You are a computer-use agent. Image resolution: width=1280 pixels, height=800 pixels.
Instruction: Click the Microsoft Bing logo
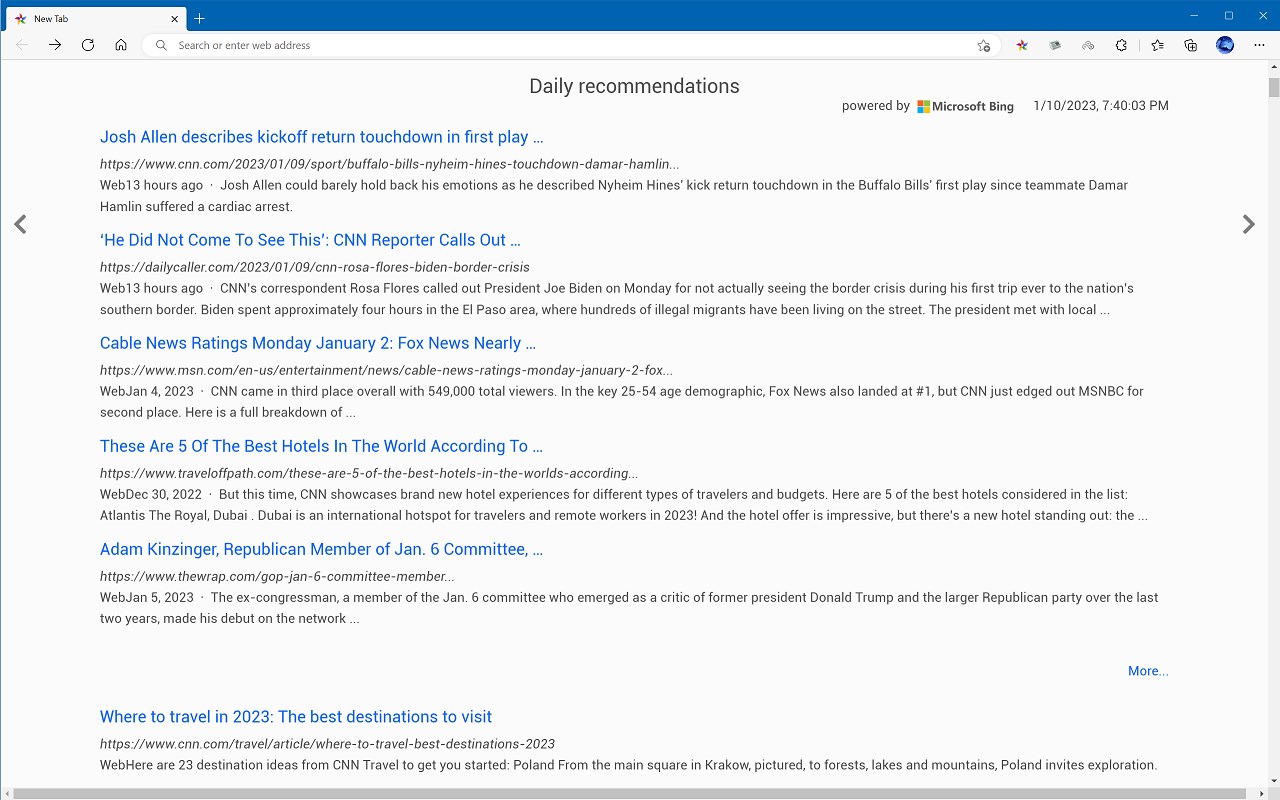[965, 106]
